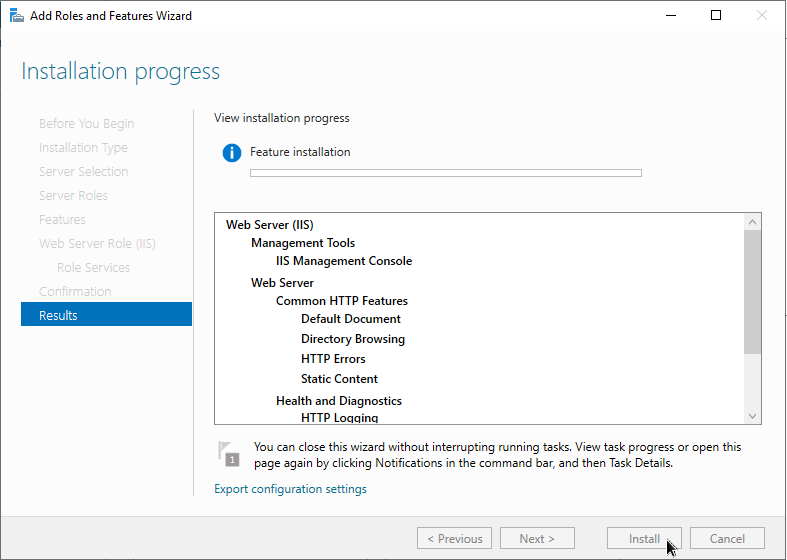Image resolution: width=787 pixels, height=560 pixels.
Task: Click Health and Diagnostics entry
Action: (x=339, y=401)
